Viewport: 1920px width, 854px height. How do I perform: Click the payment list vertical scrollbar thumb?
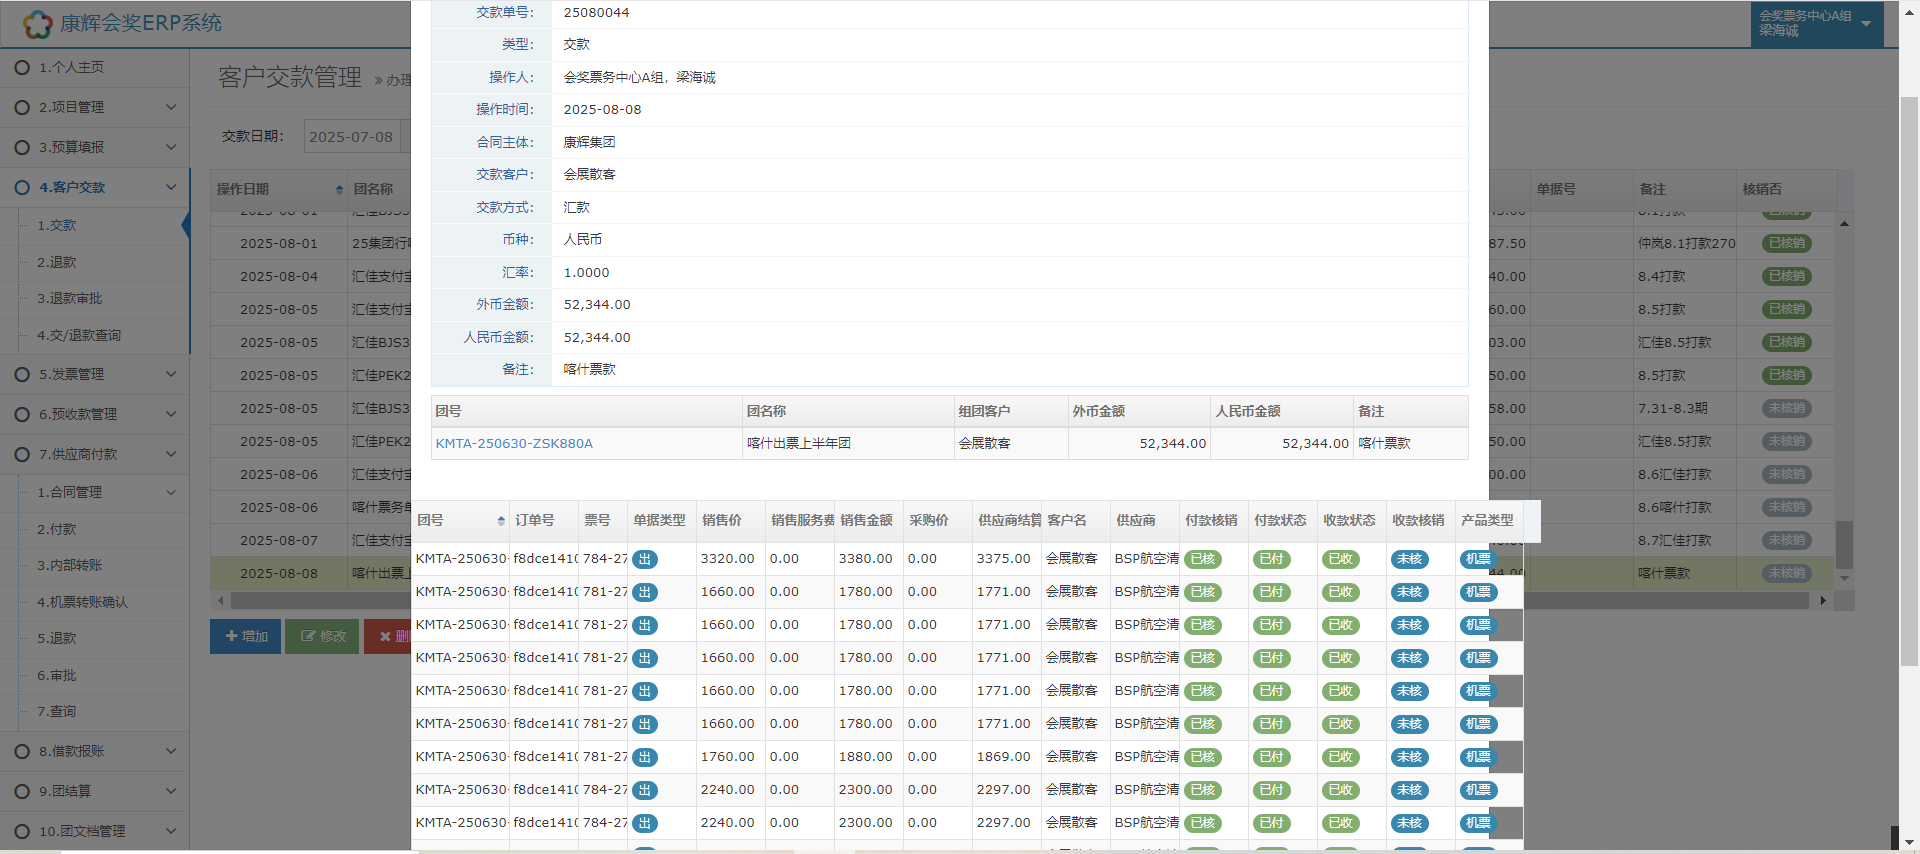tap(1844, 545)
